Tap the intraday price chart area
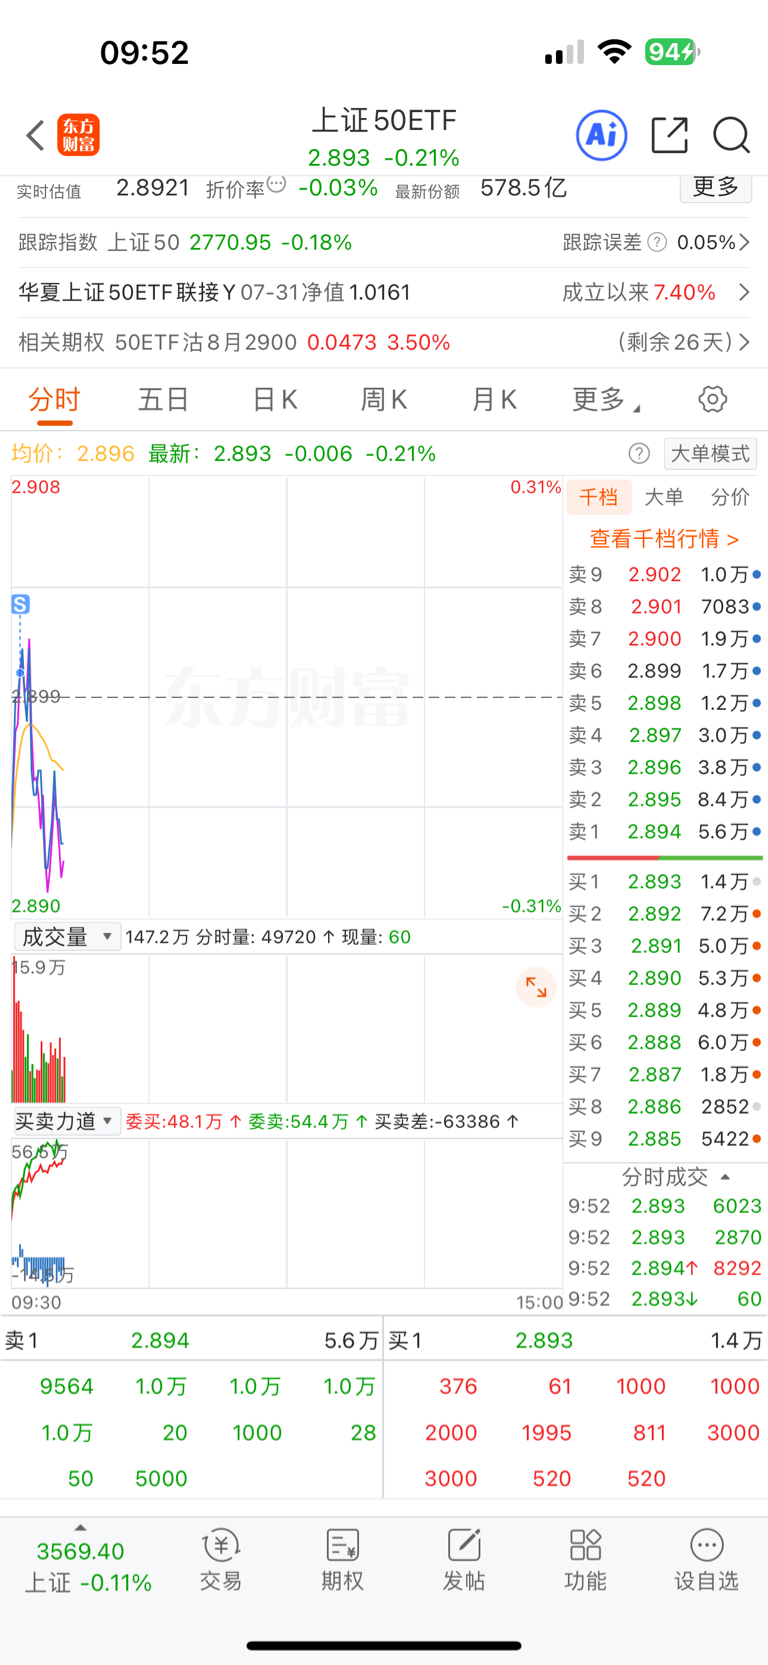Image resolution: width=768 pixels, height=1665 pixels. click(x=287, y=697)
